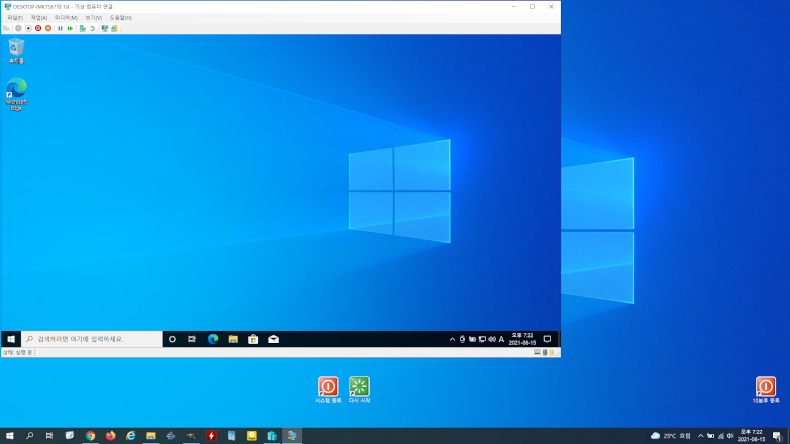This screenshot has height=444, width=790.
Task: Click the keyboard icon in VM status bar
Action: click(x=538, y=353)
